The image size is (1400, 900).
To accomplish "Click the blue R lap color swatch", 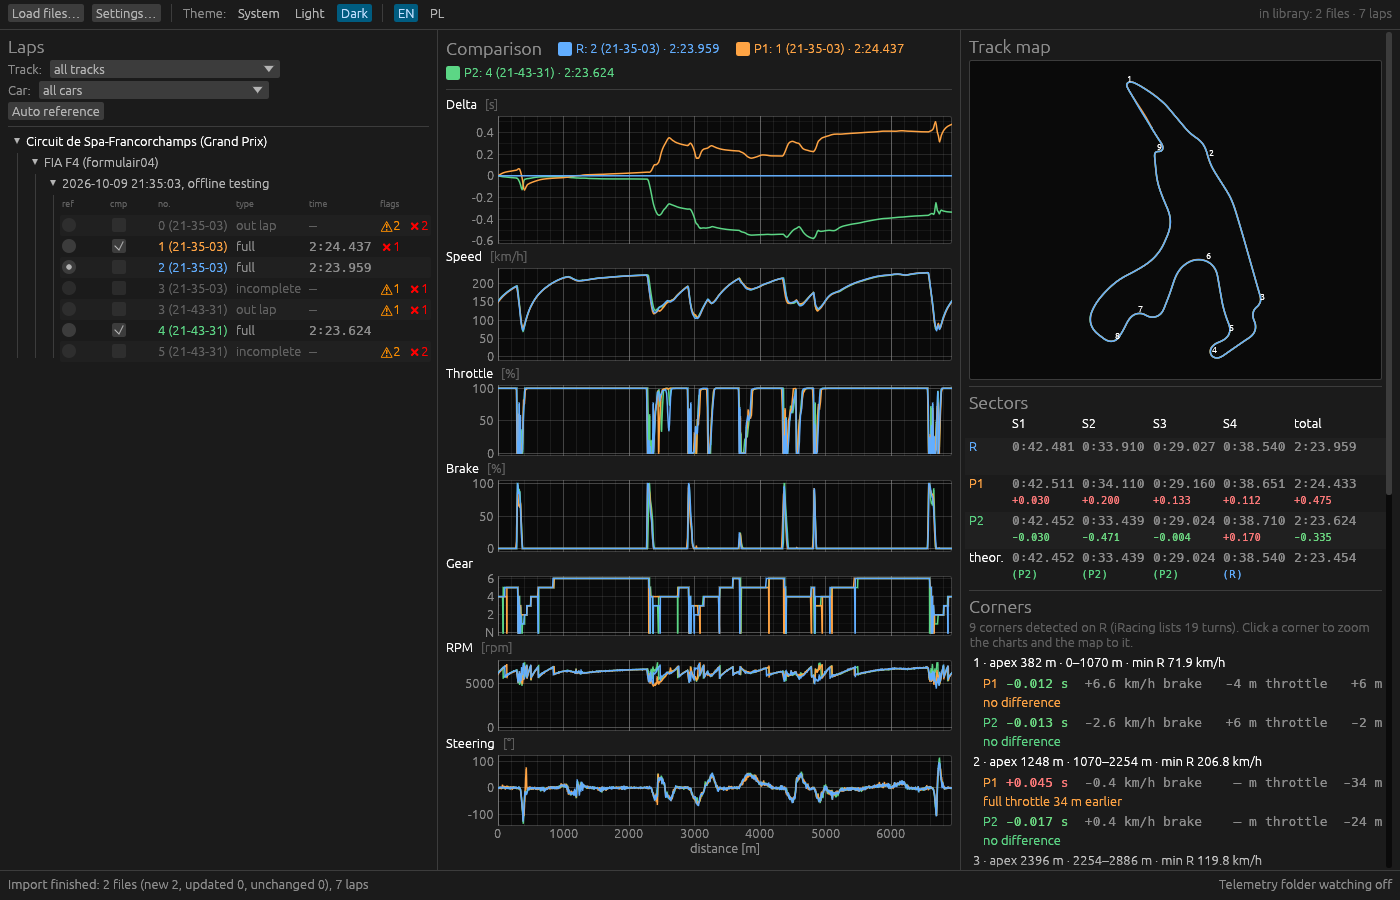I will coord(565,48).
